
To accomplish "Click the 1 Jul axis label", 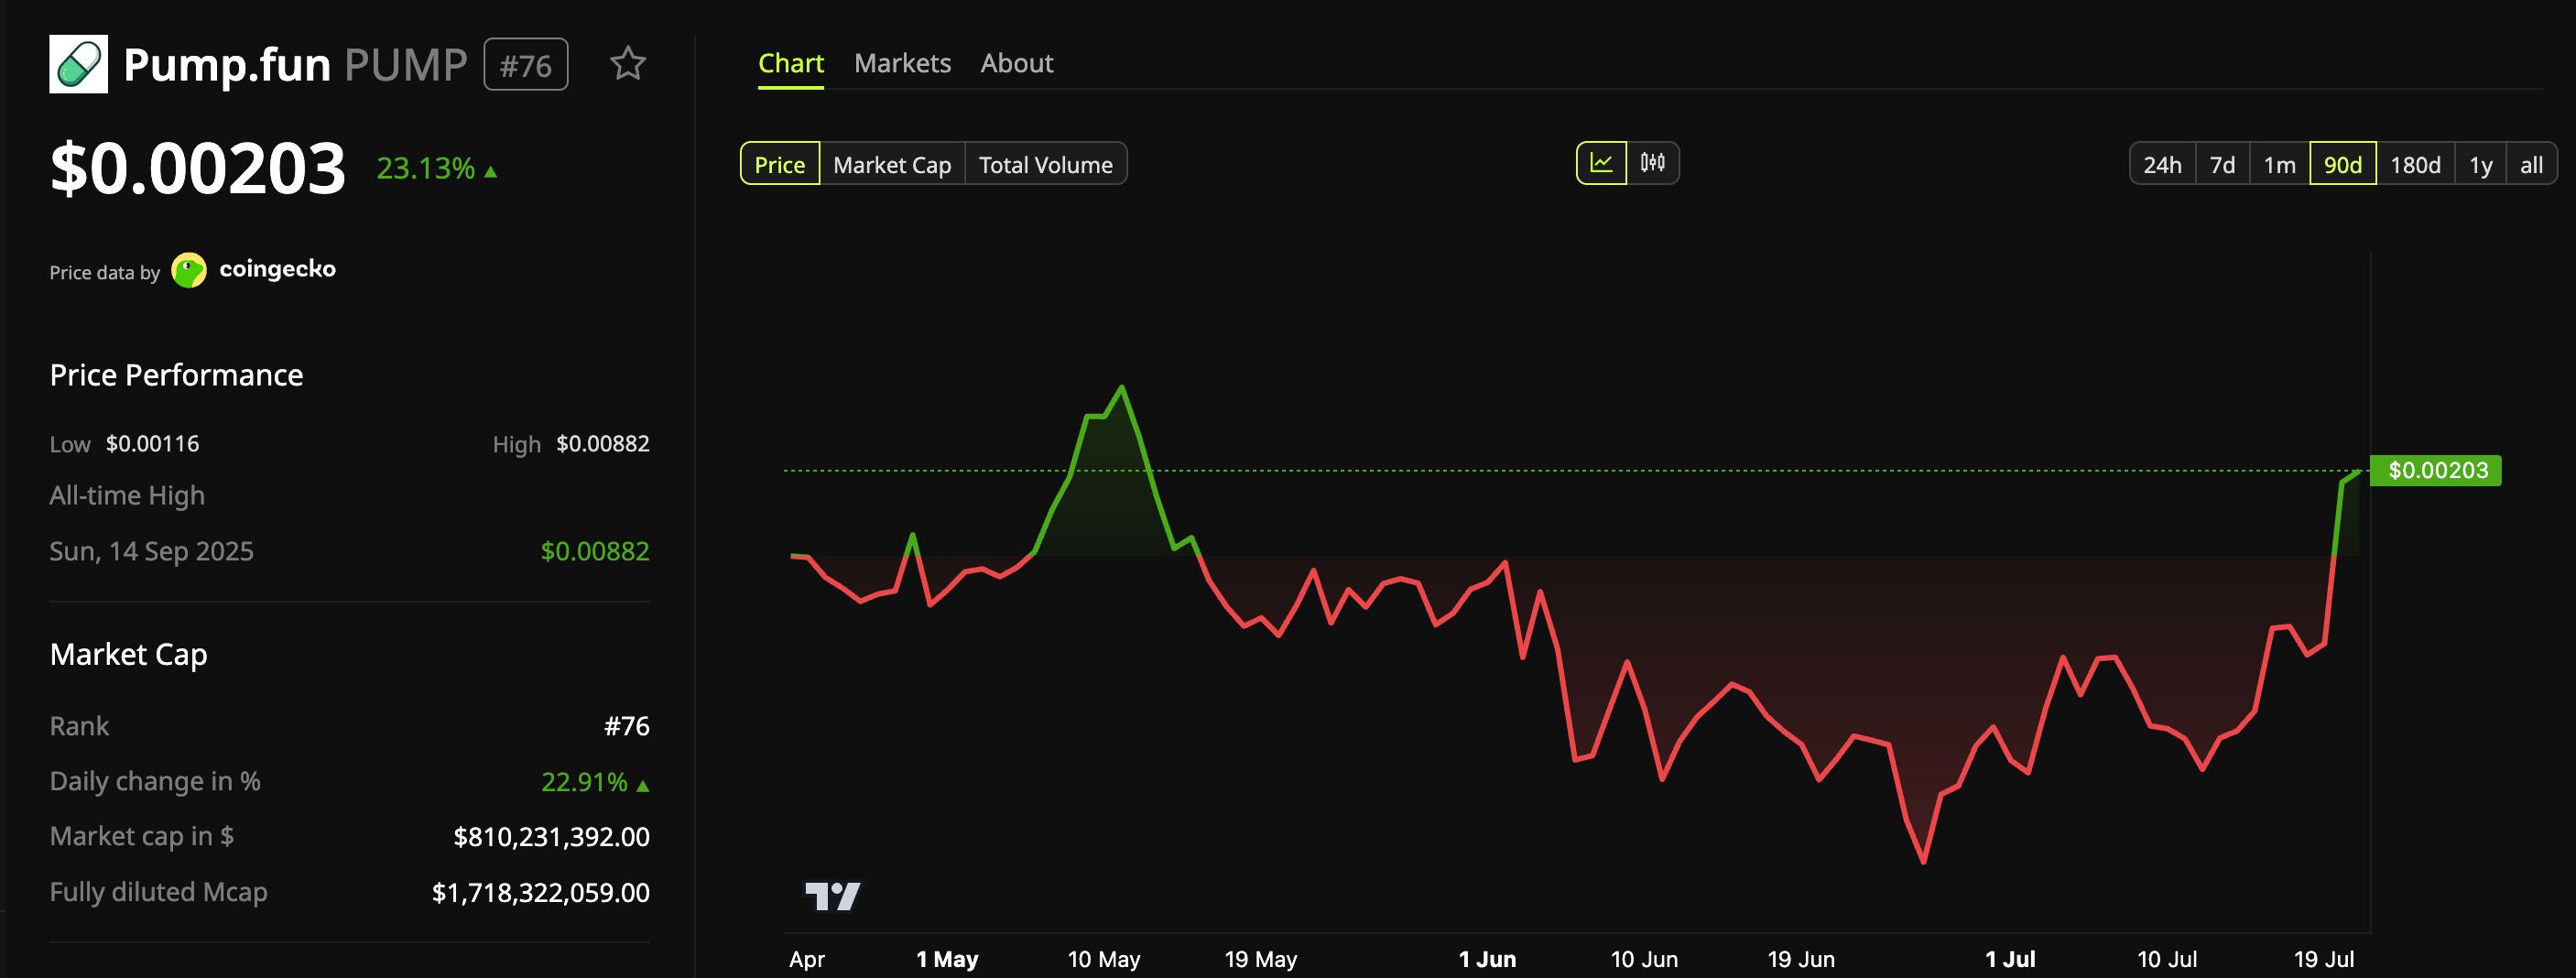I will click(x=2010, y=959).
